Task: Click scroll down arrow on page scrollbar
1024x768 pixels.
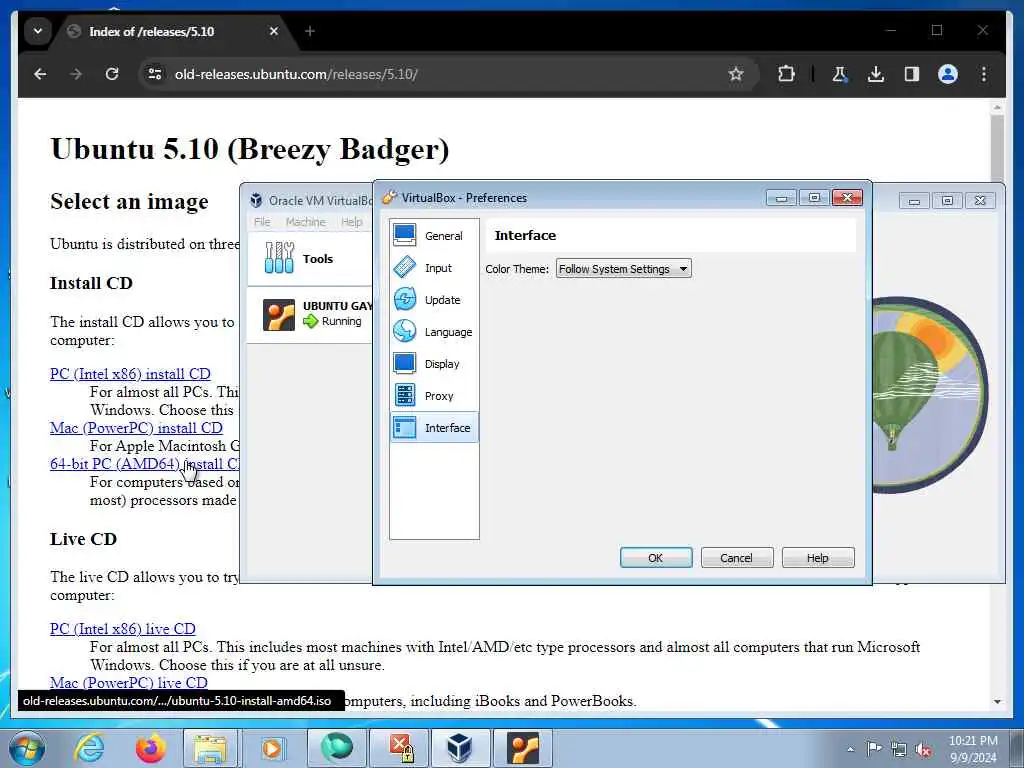Action: point(997,702)
